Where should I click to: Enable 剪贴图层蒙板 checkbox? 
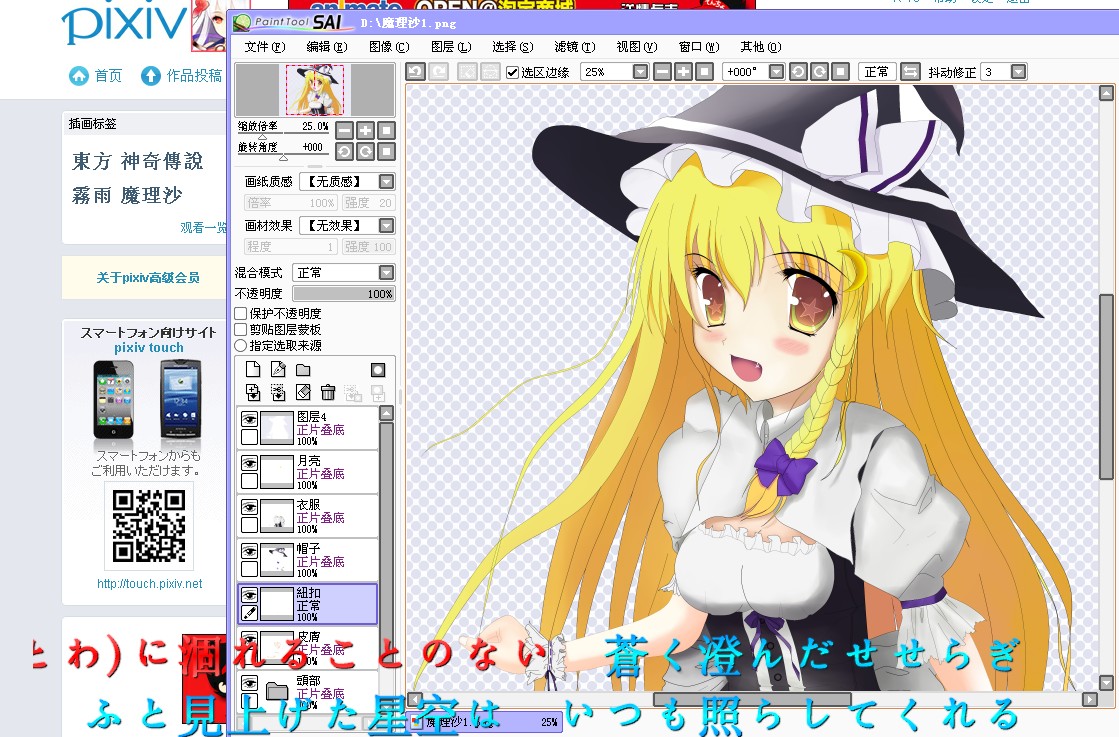point(241,330)
